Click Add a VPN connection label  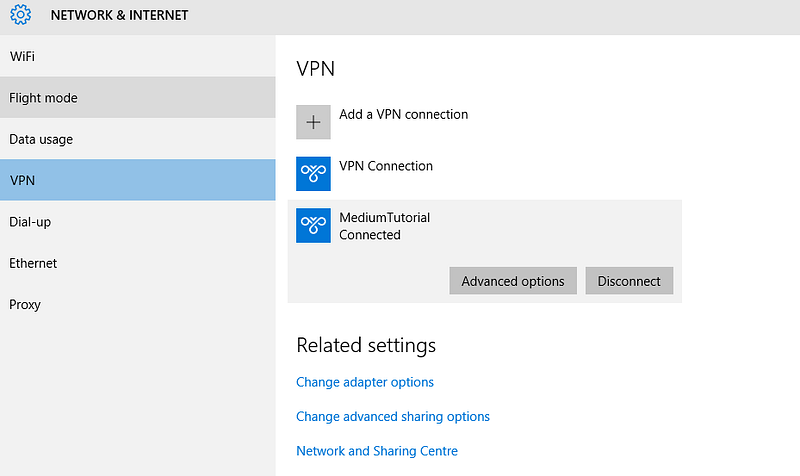click(x=403, y=115)
